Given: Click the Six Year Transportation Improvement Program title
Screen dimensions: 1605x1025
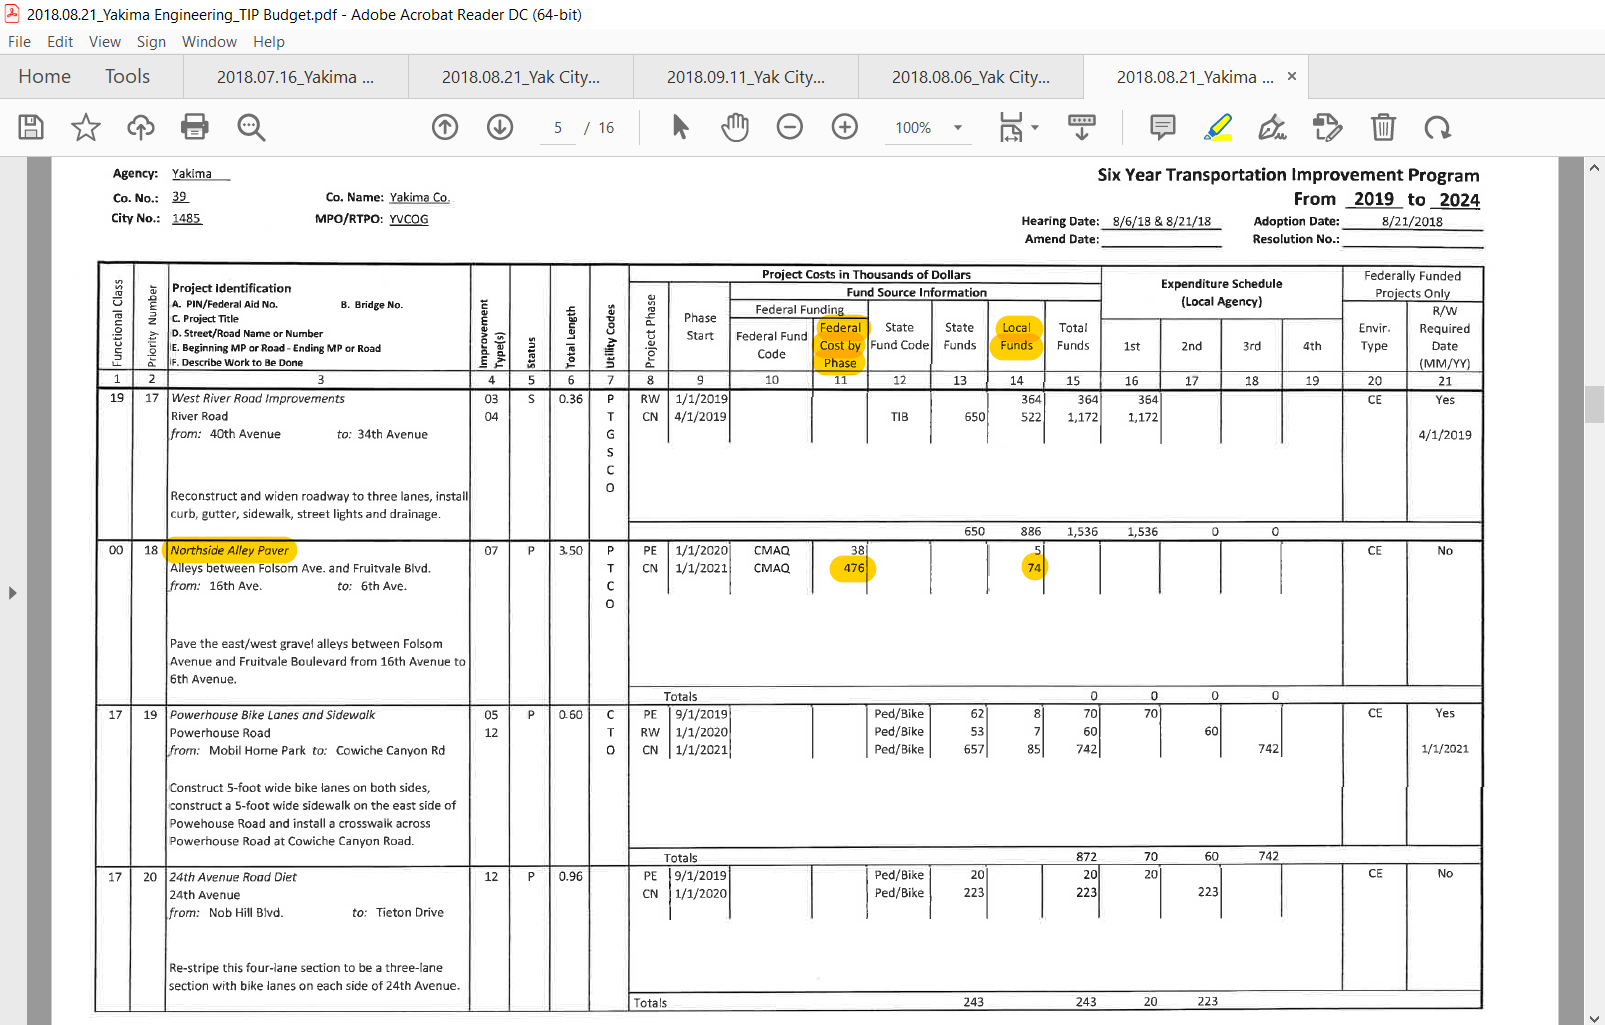Looking at the screenshot, I should pyautogui.click(x=1288, y=175).
